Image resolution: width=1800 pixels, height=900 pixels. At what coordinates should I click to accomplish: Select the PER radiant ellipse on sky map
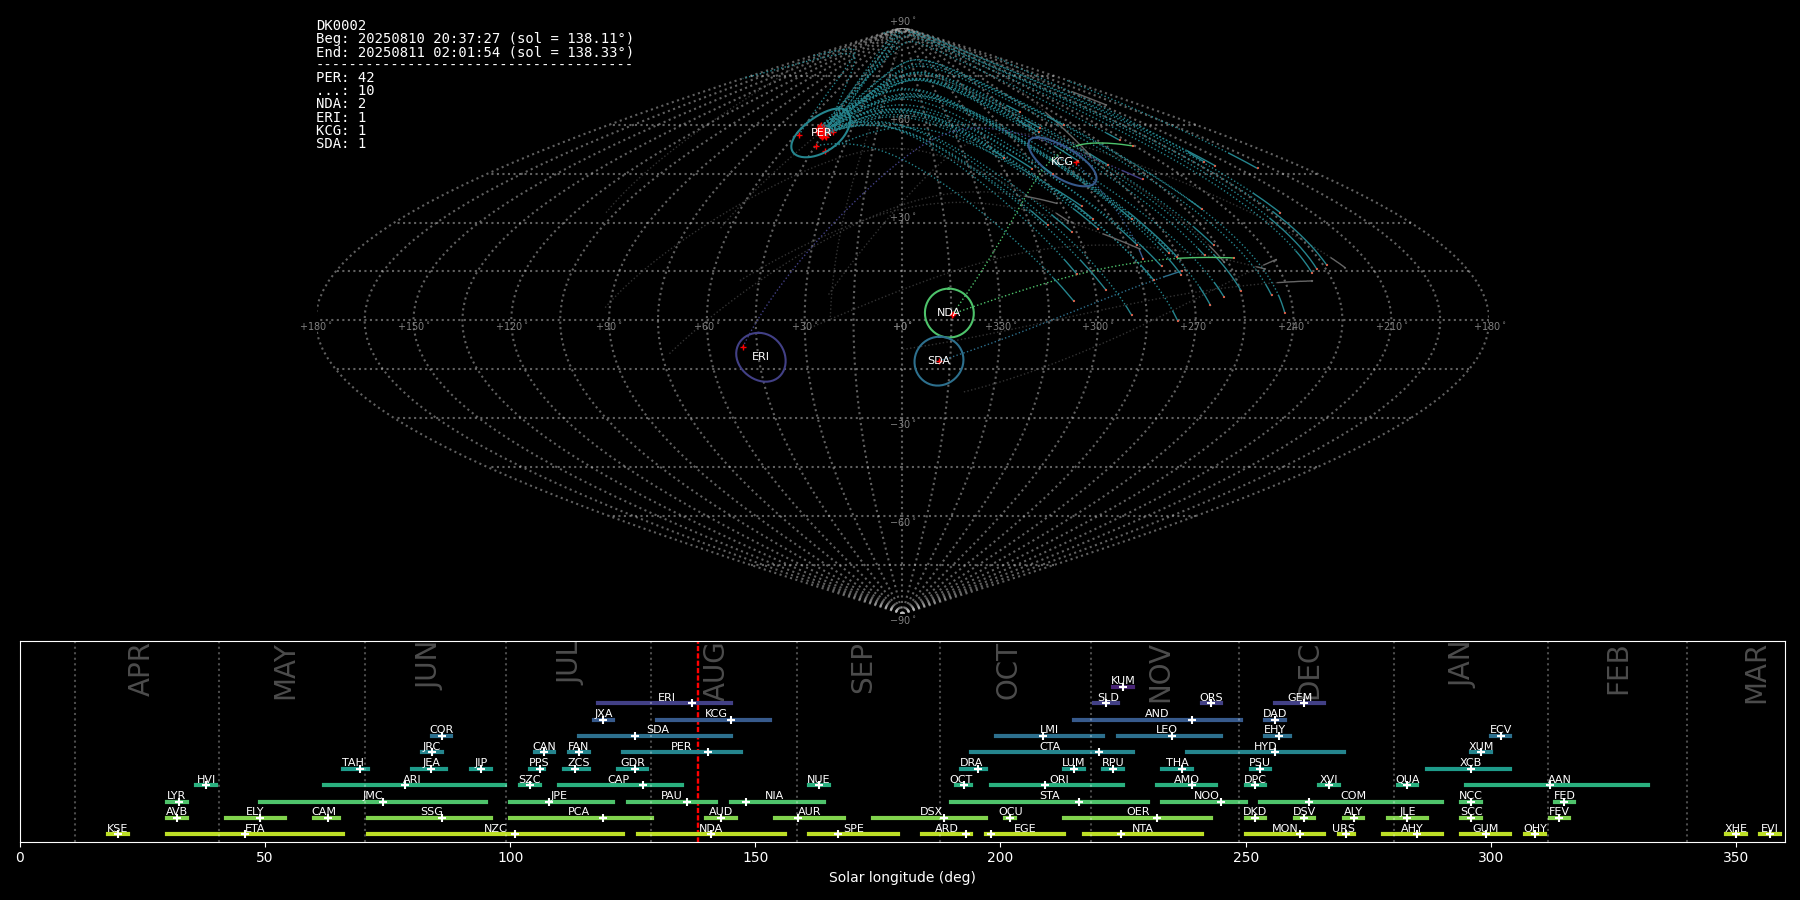tap(820, 133)
